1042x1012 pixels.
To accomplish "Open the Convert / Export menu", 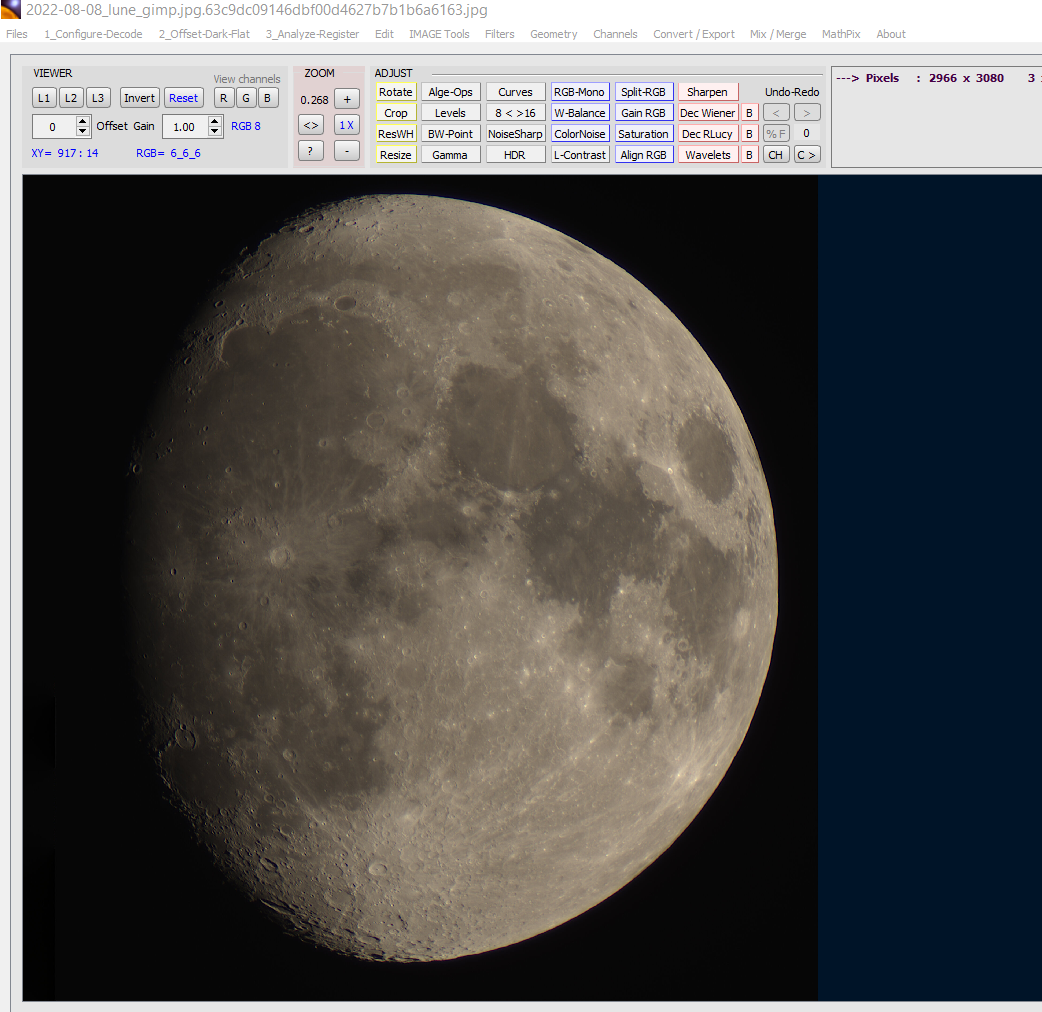I will point(694,34).
